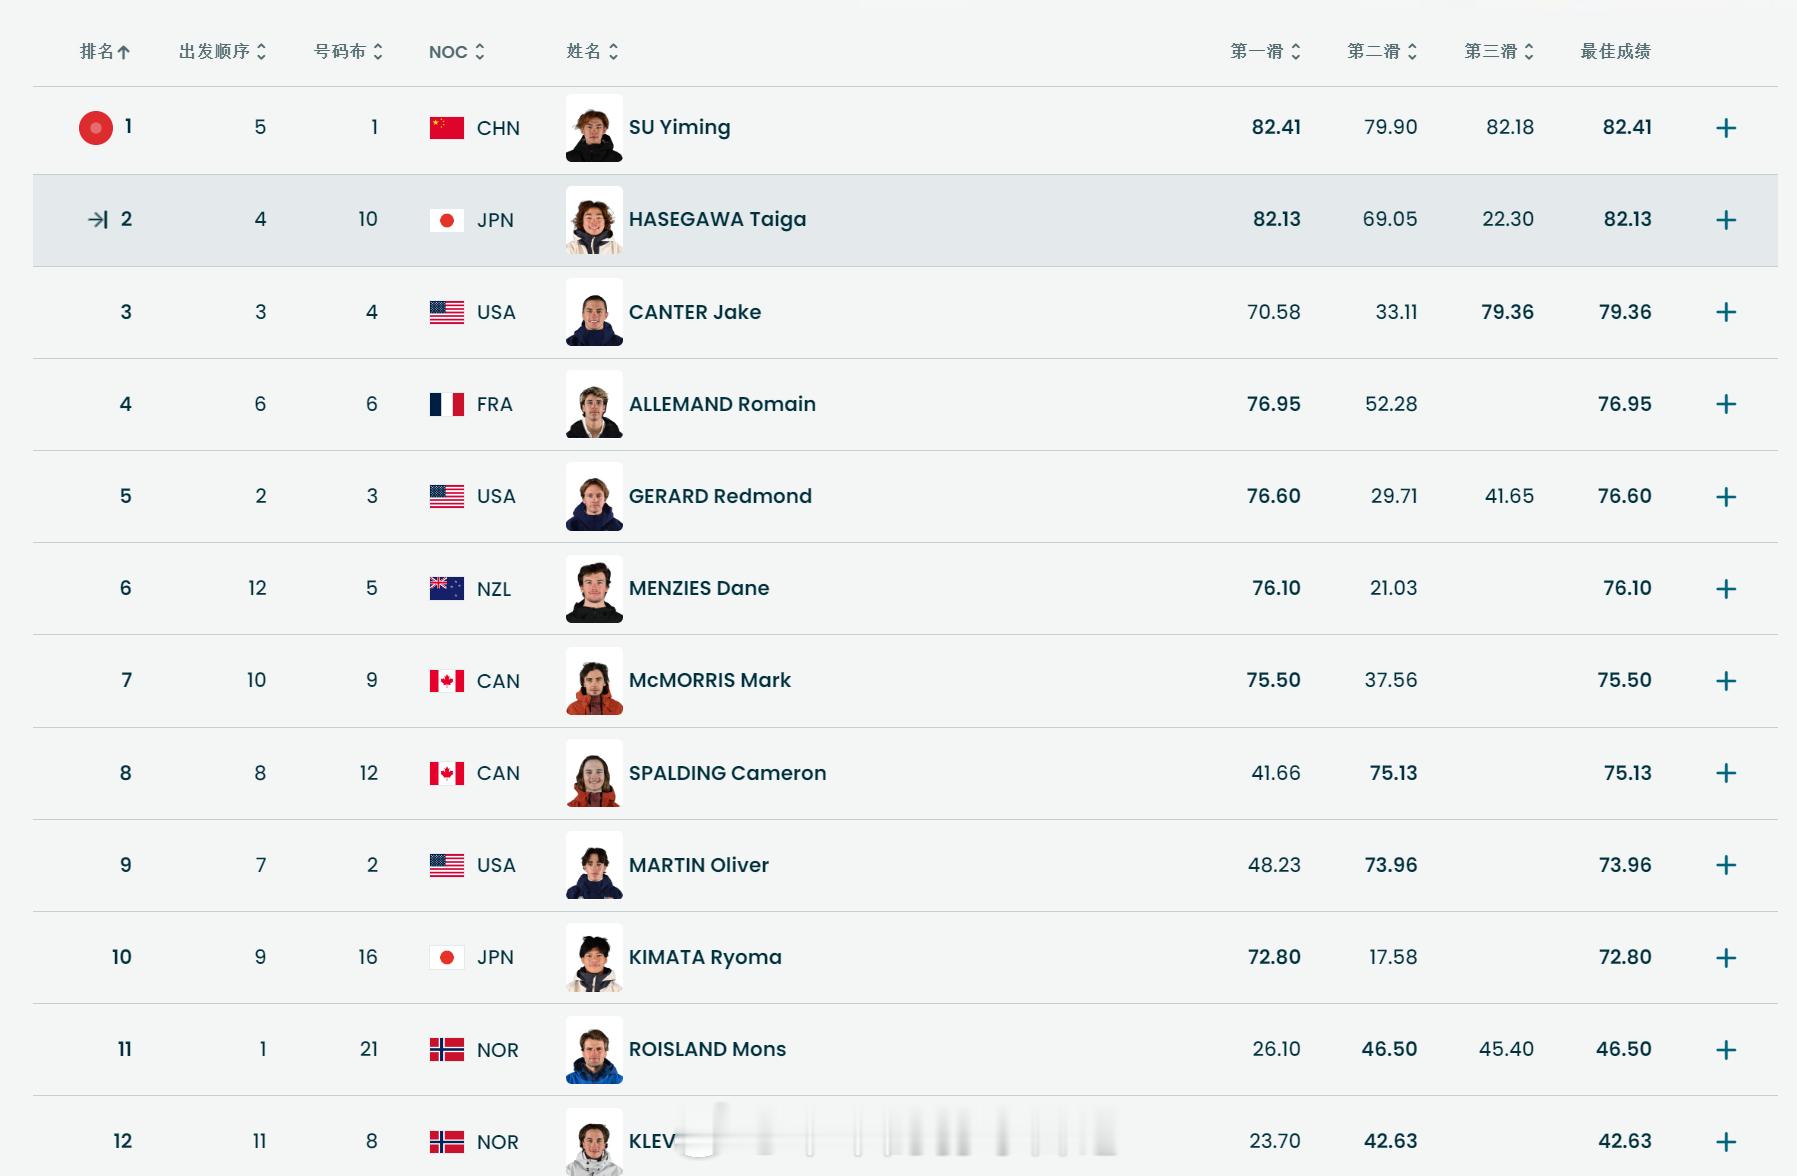Sort by 第三滑 scores
This screenshot has width=1797, height=1176.
coord(1499,51)
